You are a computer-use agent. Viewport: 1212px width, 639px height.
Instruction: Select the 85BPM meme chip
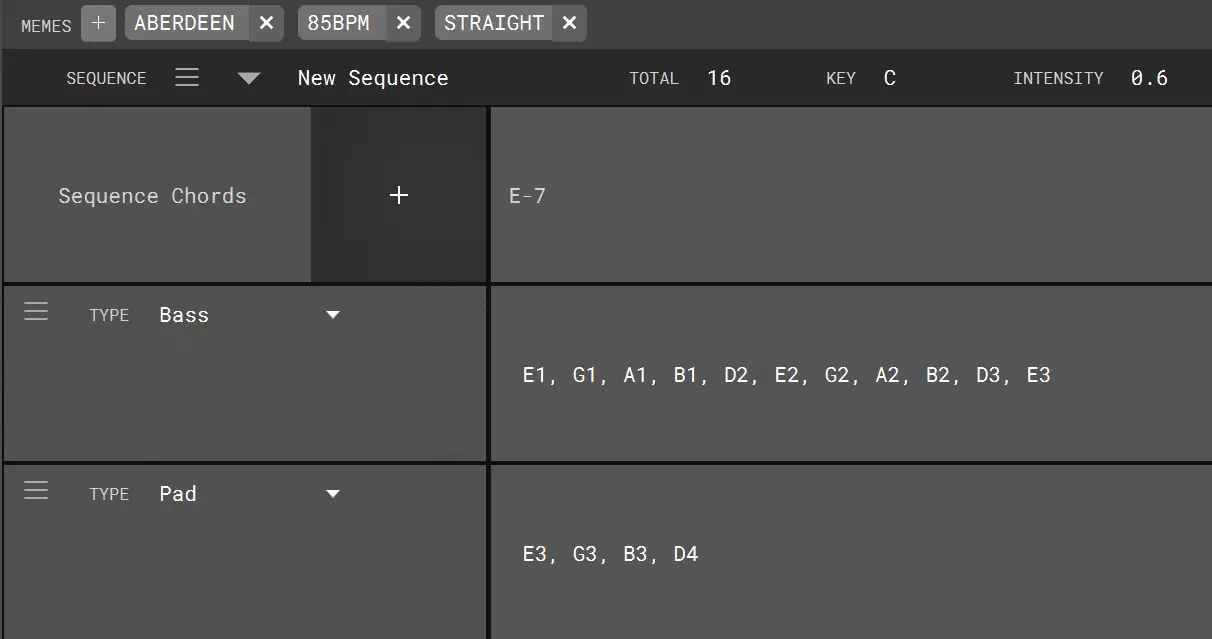pos(339,23)
